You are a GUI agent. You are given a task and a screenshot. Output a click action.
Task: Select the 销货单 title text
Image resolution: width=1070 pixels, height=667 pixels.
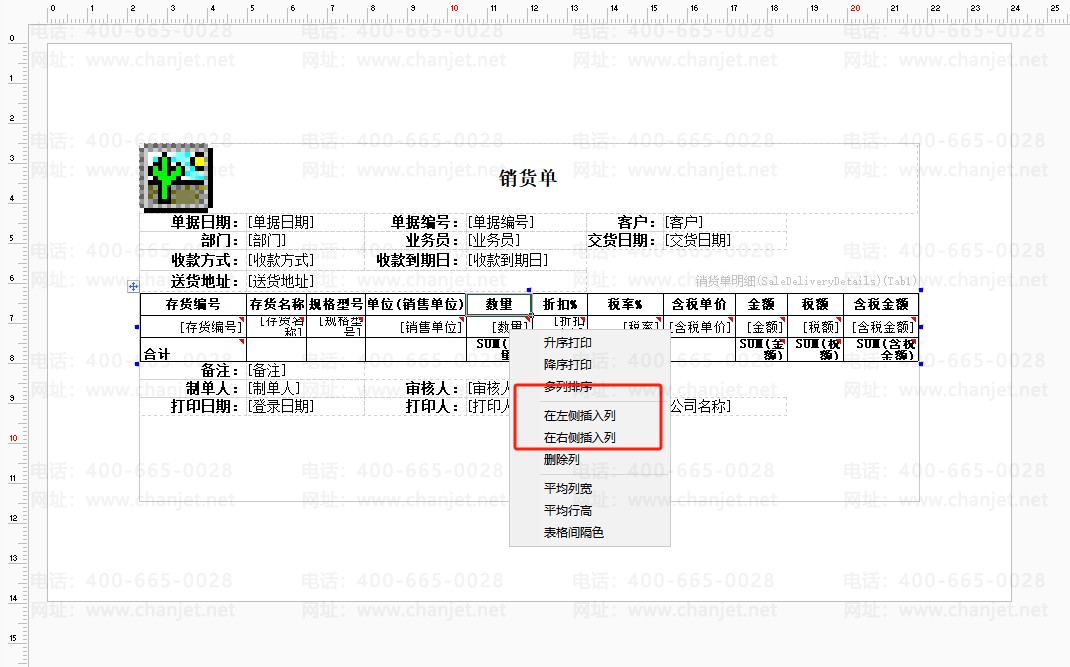click(x=528, y=179)
